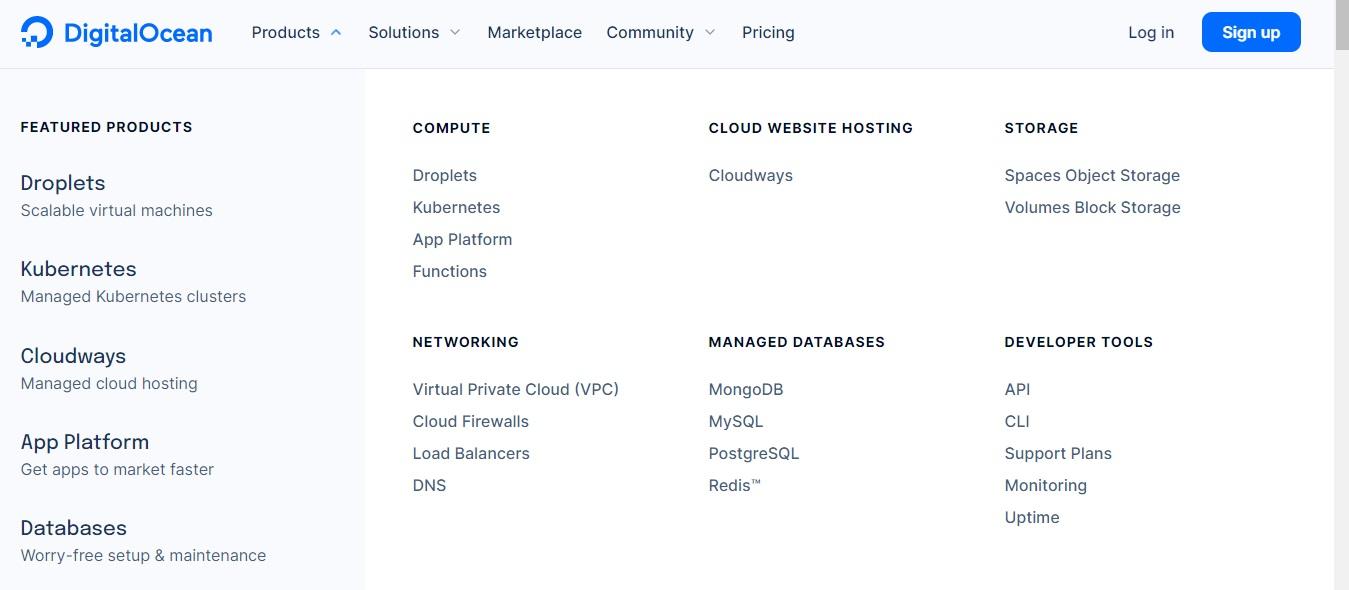Select MongoDB managed database
This screenshot has height=590, width=1349.
pos(746,389)
